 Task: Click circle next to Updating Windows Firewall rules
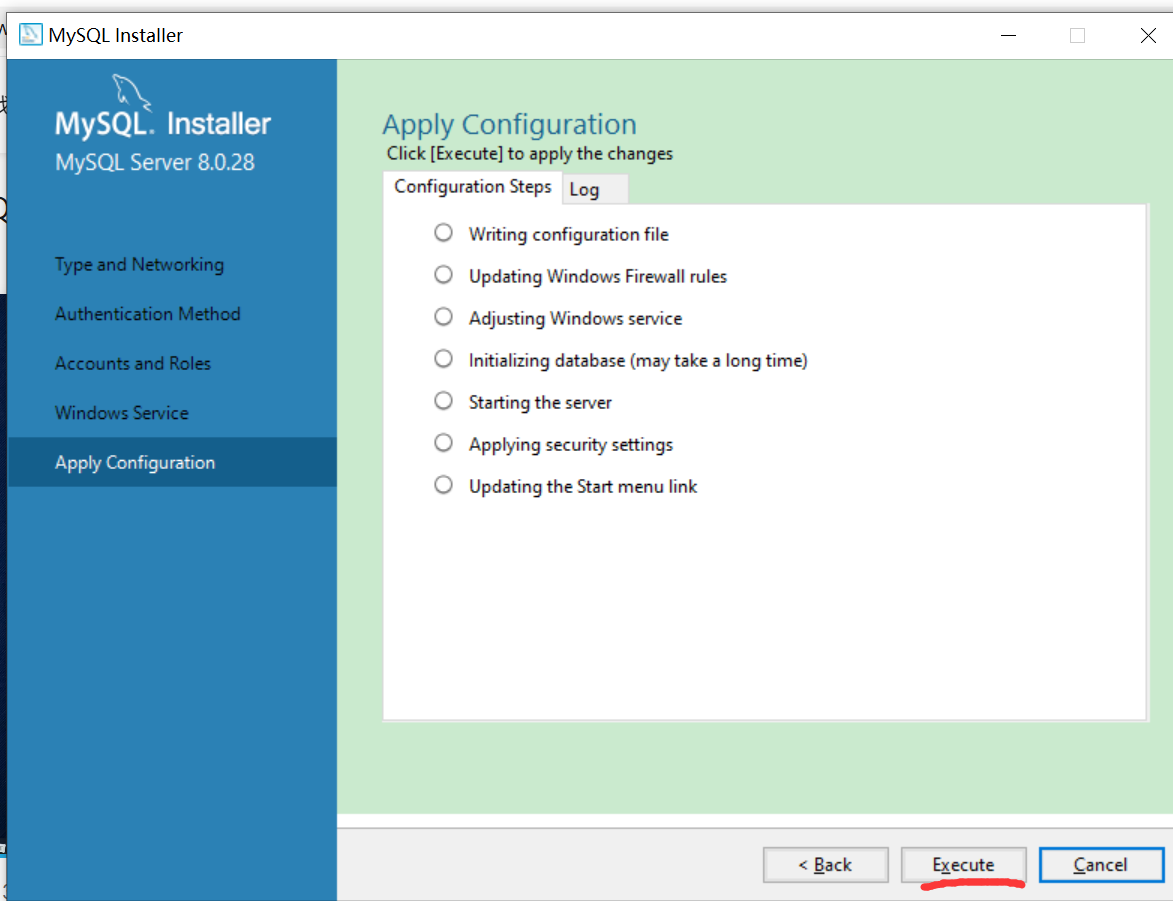click(x=444, y=275)
